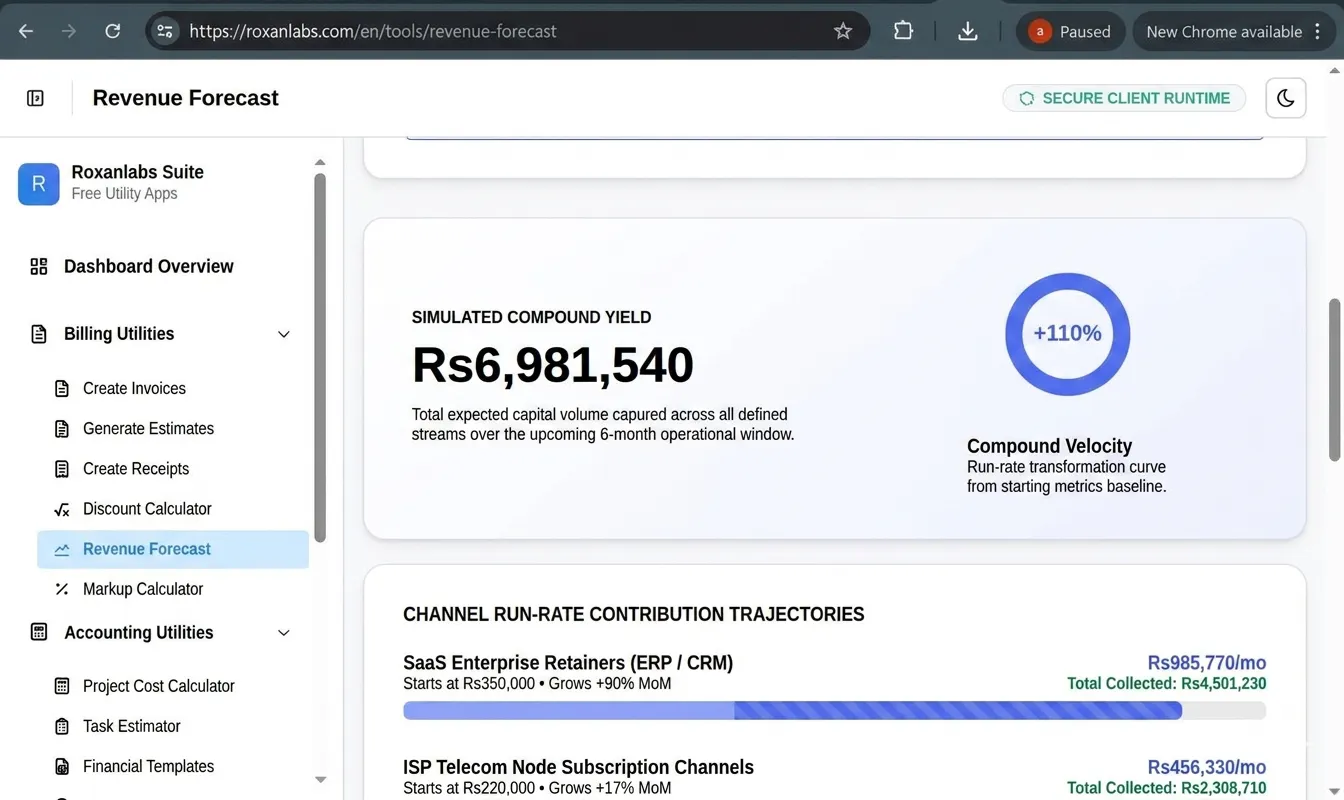Collapse the Billing Utilities chevron

(284, 334)
